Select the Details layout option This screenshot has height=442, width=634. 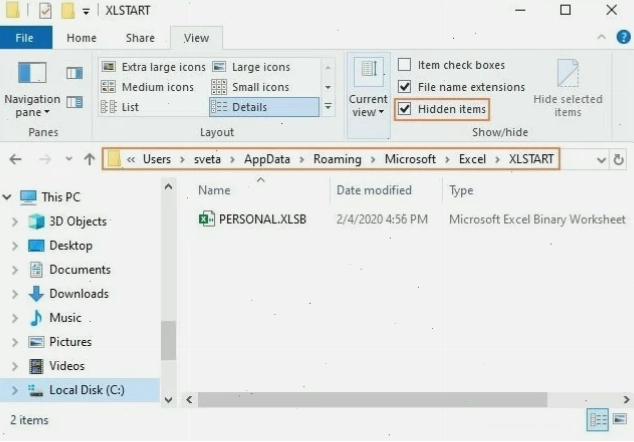(264, 107)
